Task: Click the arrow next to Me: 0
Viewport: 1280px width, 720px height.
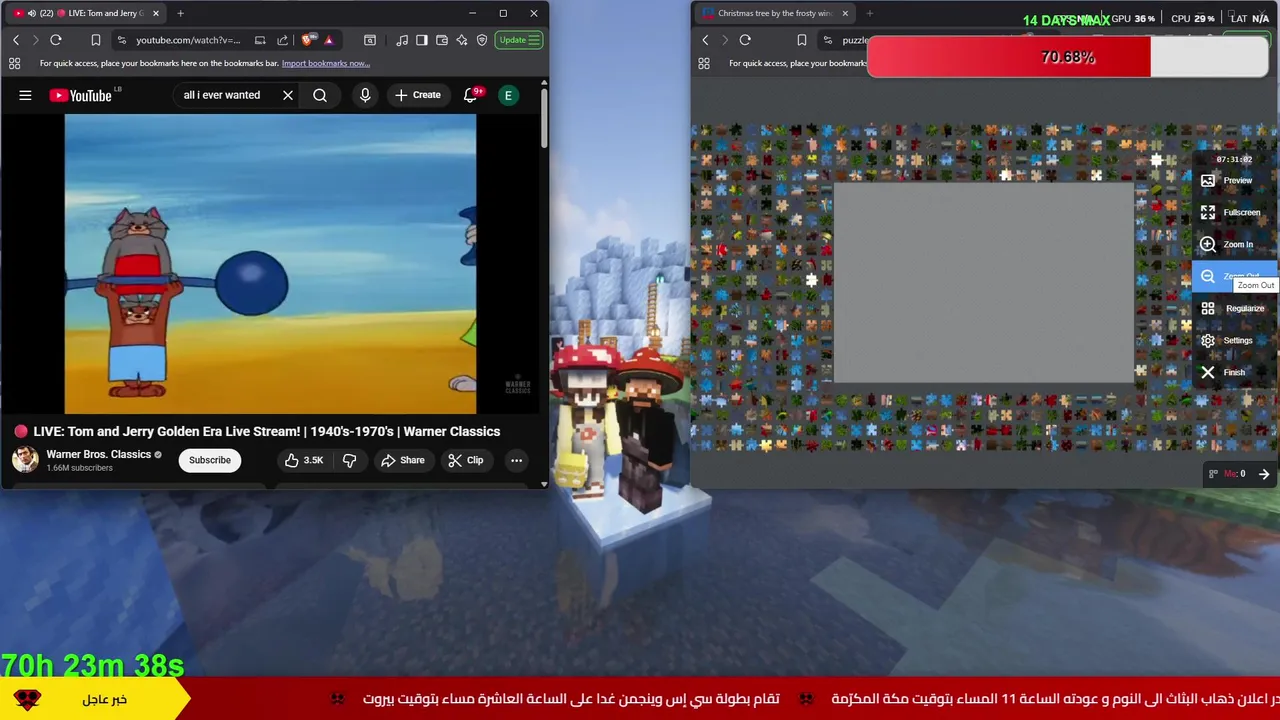Action: coord(1264,474)
